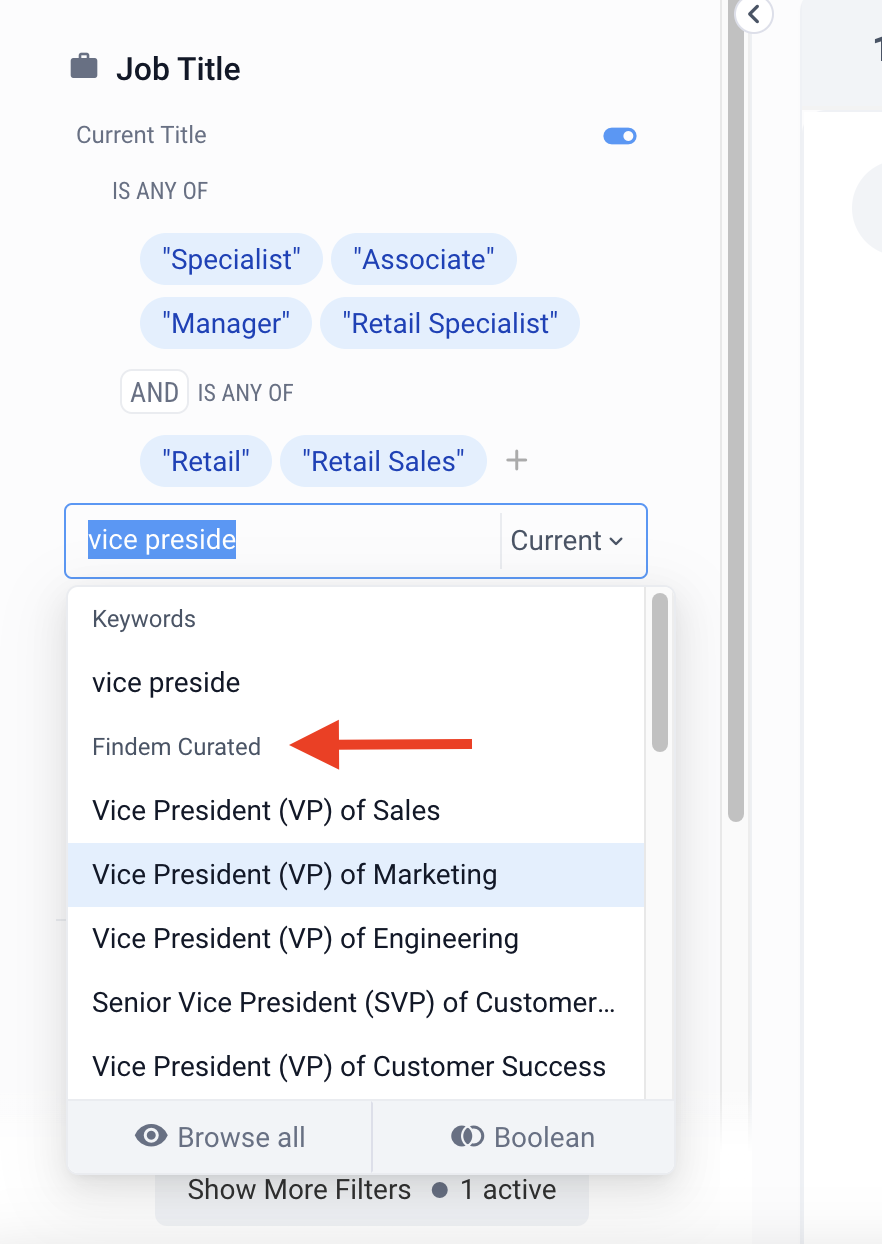The image size is (882, 1244).
Task: Click the briefcase Job Title icon
Action: pos(84,67)
